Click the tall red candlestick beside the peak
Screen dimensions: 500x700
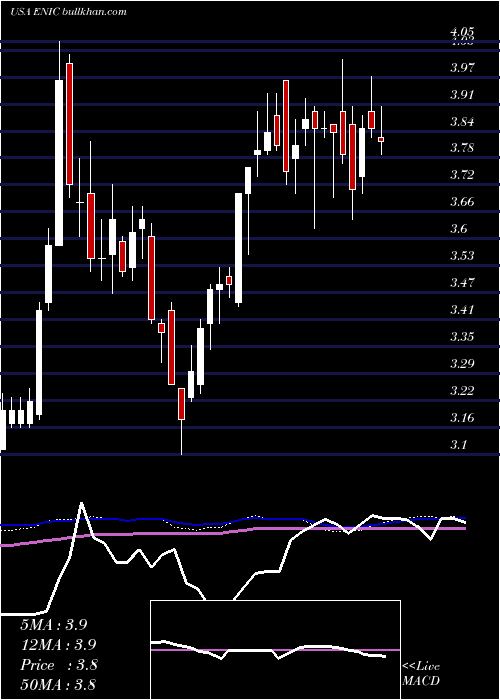click(69, 124)
